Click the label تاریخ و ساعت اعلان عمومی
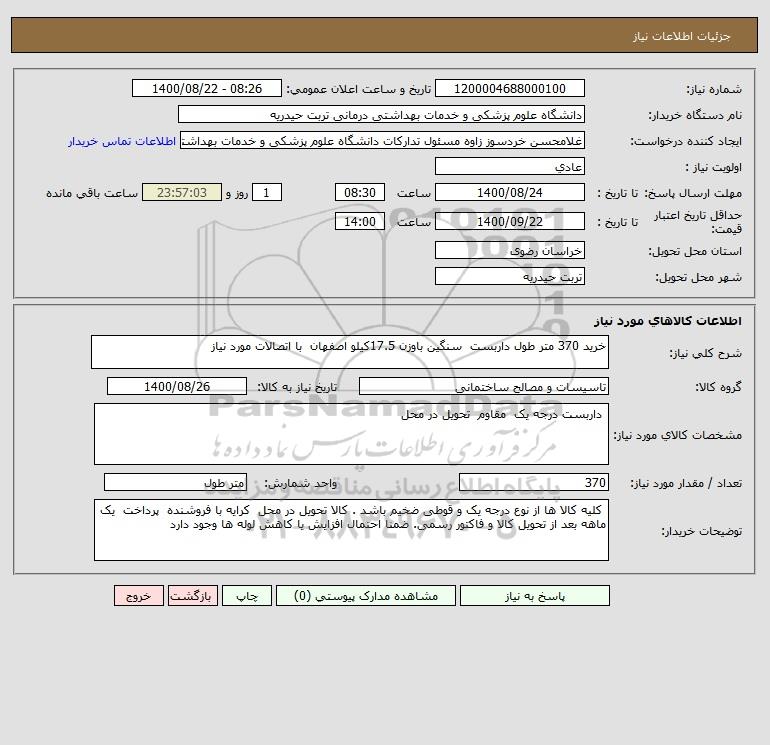The width and height of the screenshot is (770, 745). [359, 89]
